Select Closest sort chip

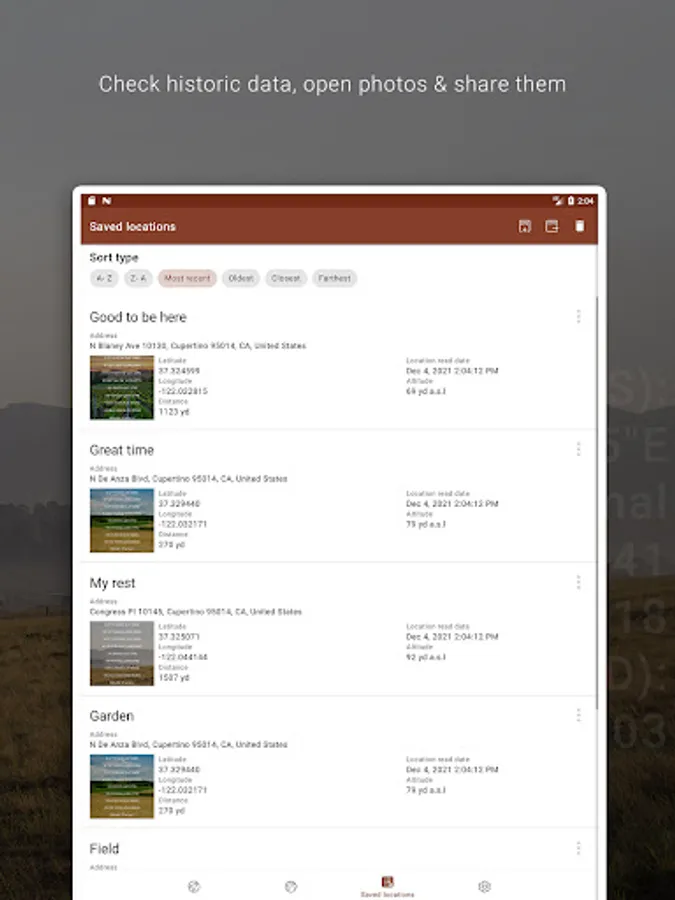[x=286, y=278]
